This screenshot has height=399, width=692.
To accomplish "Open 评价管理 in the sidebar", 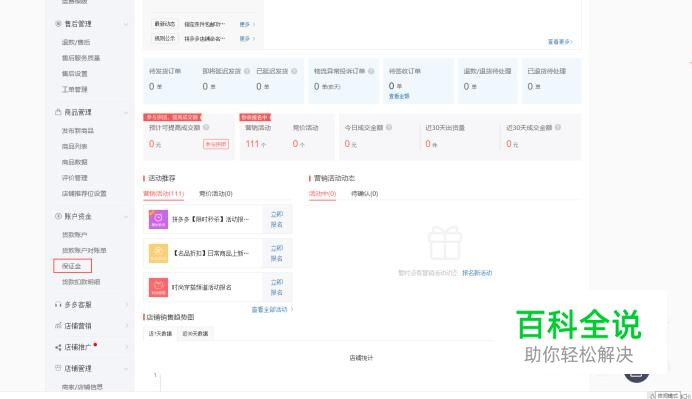I will [x=75, y=178].
